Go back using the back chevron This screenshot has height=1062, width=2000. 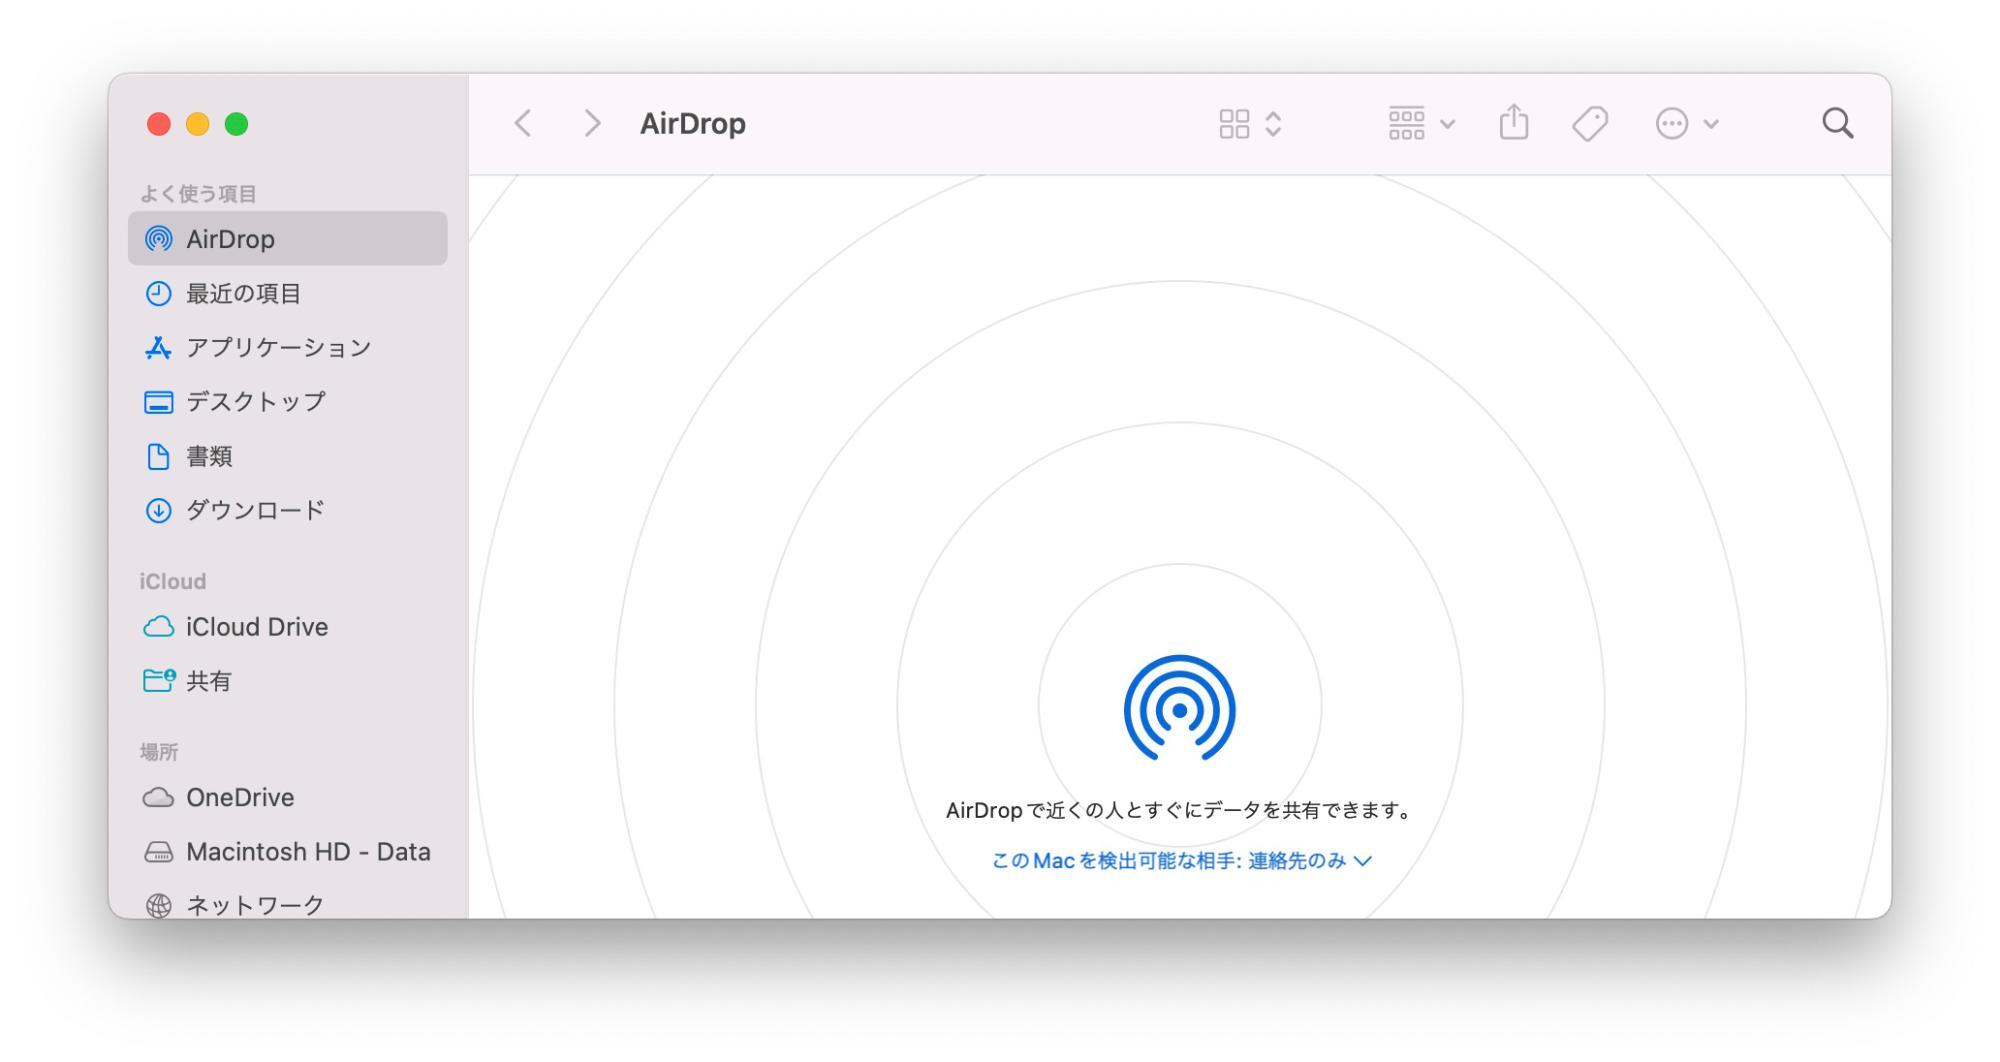click(523, 122)
